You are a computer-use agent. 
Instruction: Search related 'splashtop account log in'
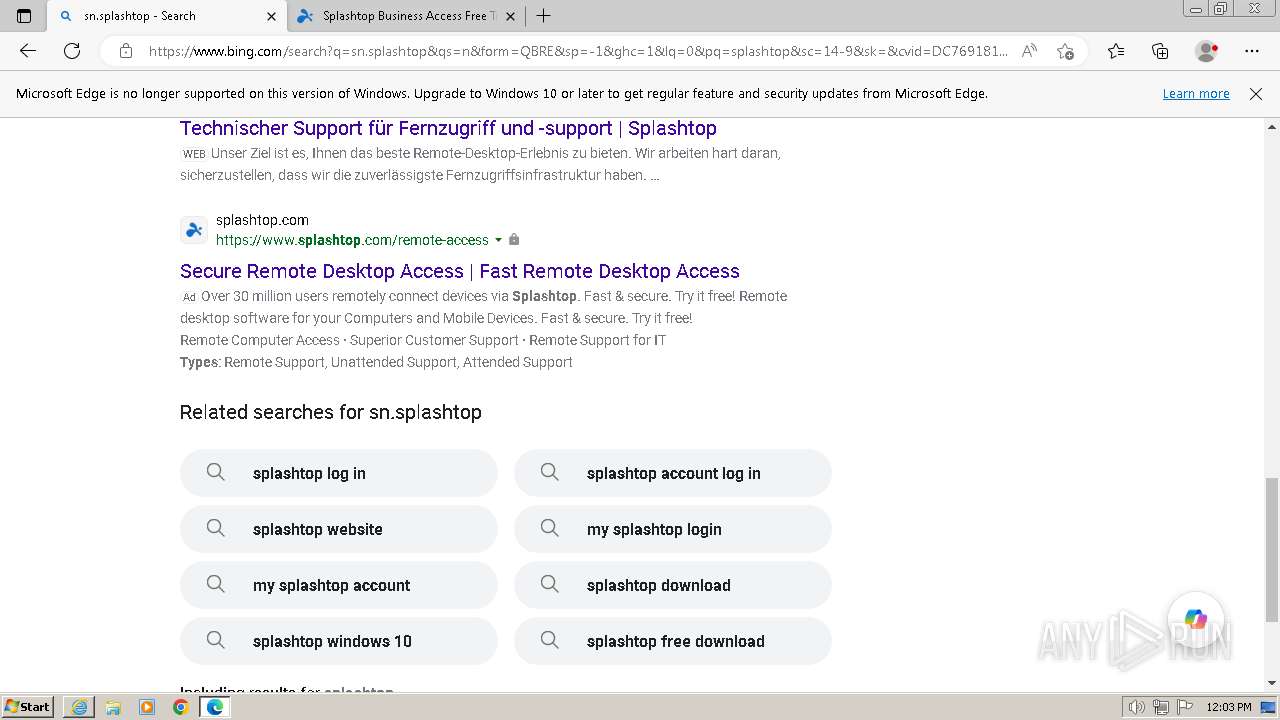pos(672,473)
